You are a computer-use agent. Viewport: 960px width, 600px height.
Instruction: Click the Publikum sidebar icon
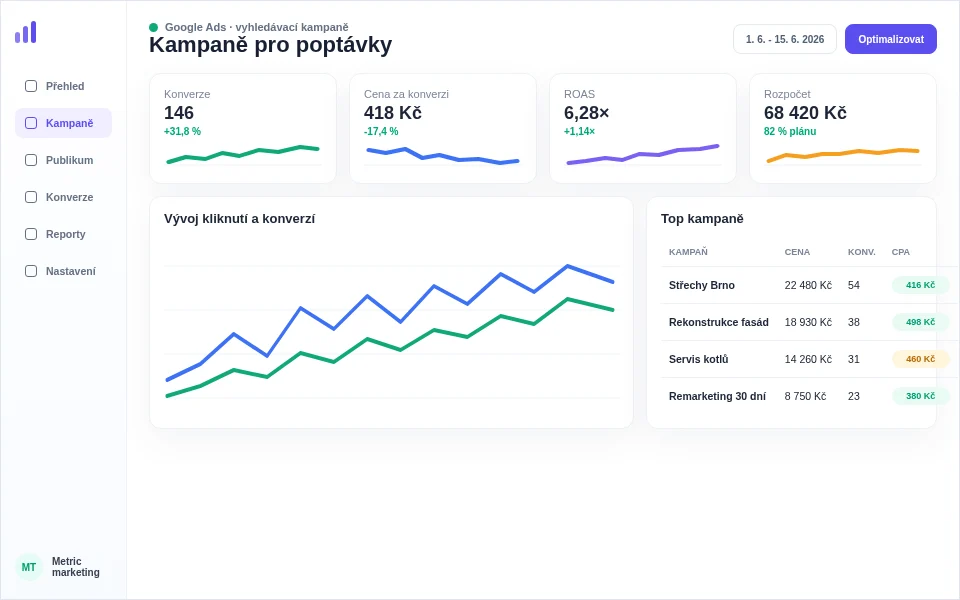pos(31,160)
